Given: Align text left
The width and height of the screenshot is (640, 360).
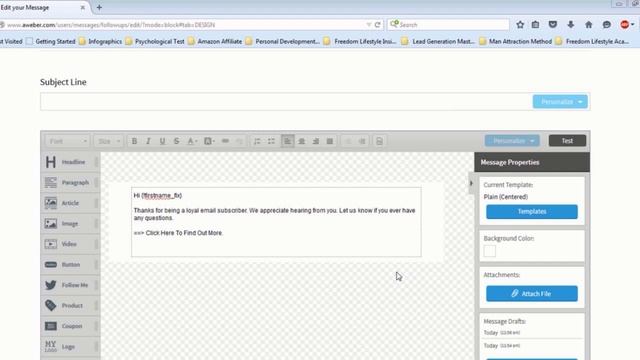Looking at the screenshot, I should coord(287,141).
